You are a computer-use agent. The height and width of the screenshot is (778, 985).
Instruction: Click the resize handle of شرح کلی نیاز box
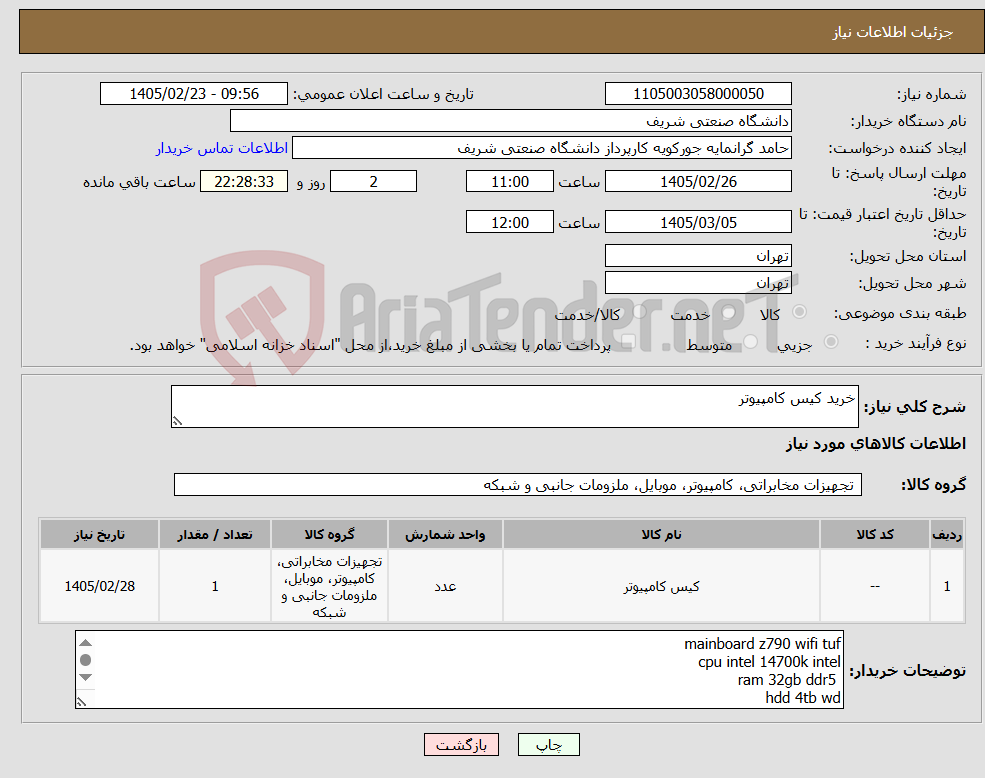tap(178, 421)
